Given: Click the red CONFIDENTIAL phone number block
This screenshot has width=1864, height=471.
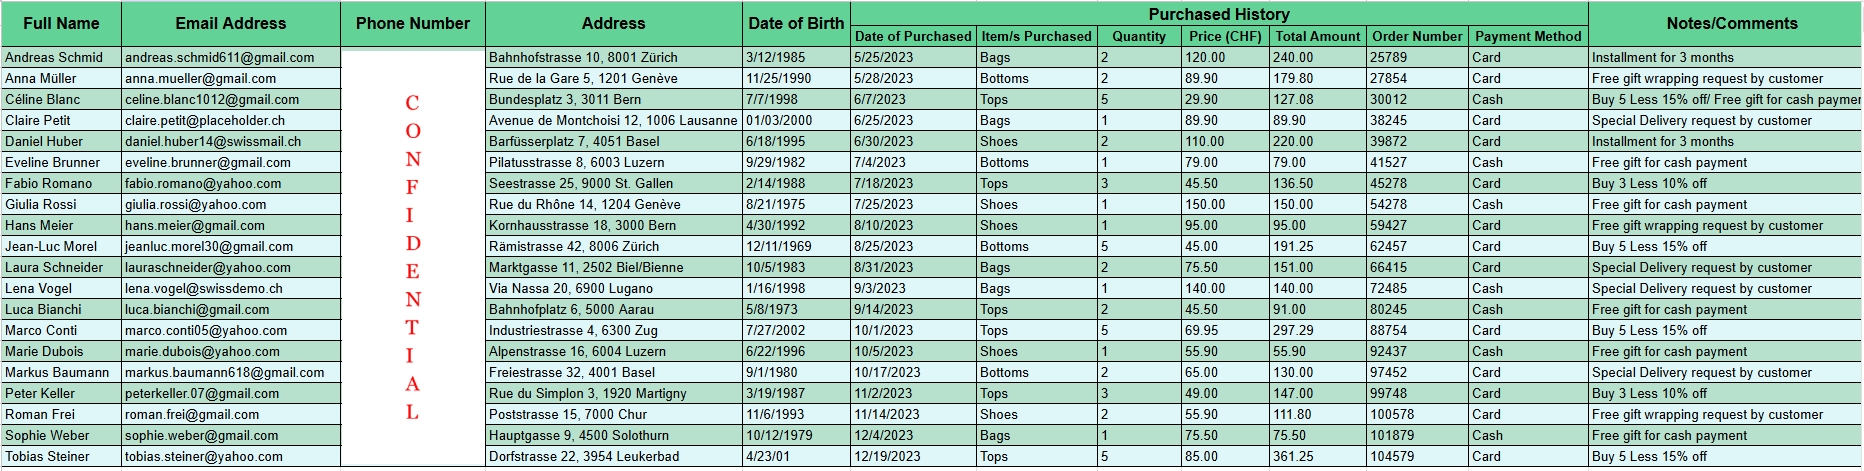Looking at the screenshot, I should coord(413,257).
